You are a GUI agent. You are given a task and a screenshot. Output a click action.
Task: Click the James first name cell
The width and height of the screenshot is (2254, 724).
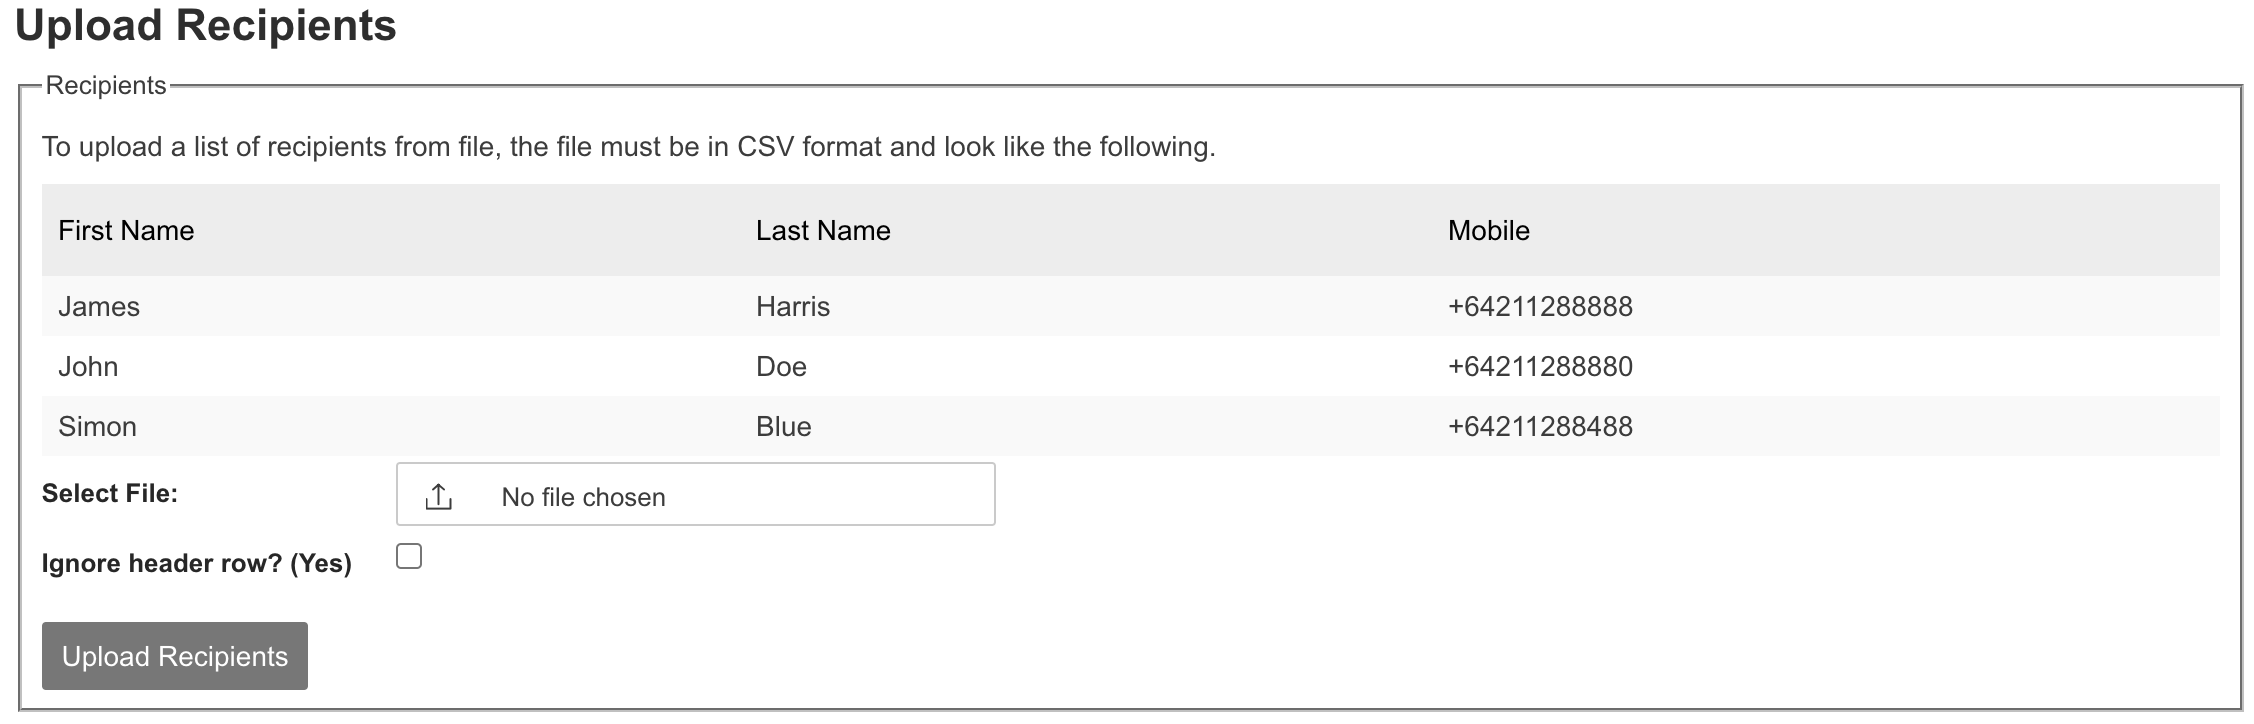click(x=99, y=306)
